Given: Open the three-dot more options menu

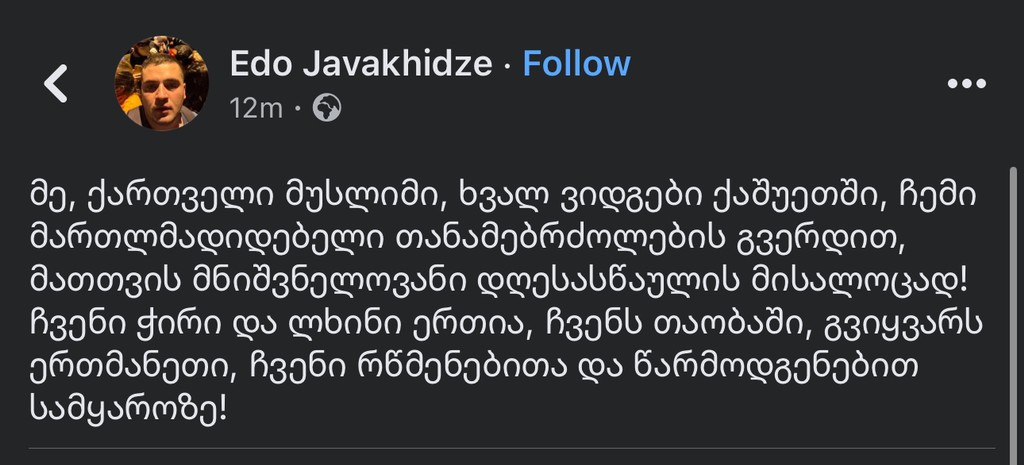Looking at the screenshot, I should [x=966, y=84].
